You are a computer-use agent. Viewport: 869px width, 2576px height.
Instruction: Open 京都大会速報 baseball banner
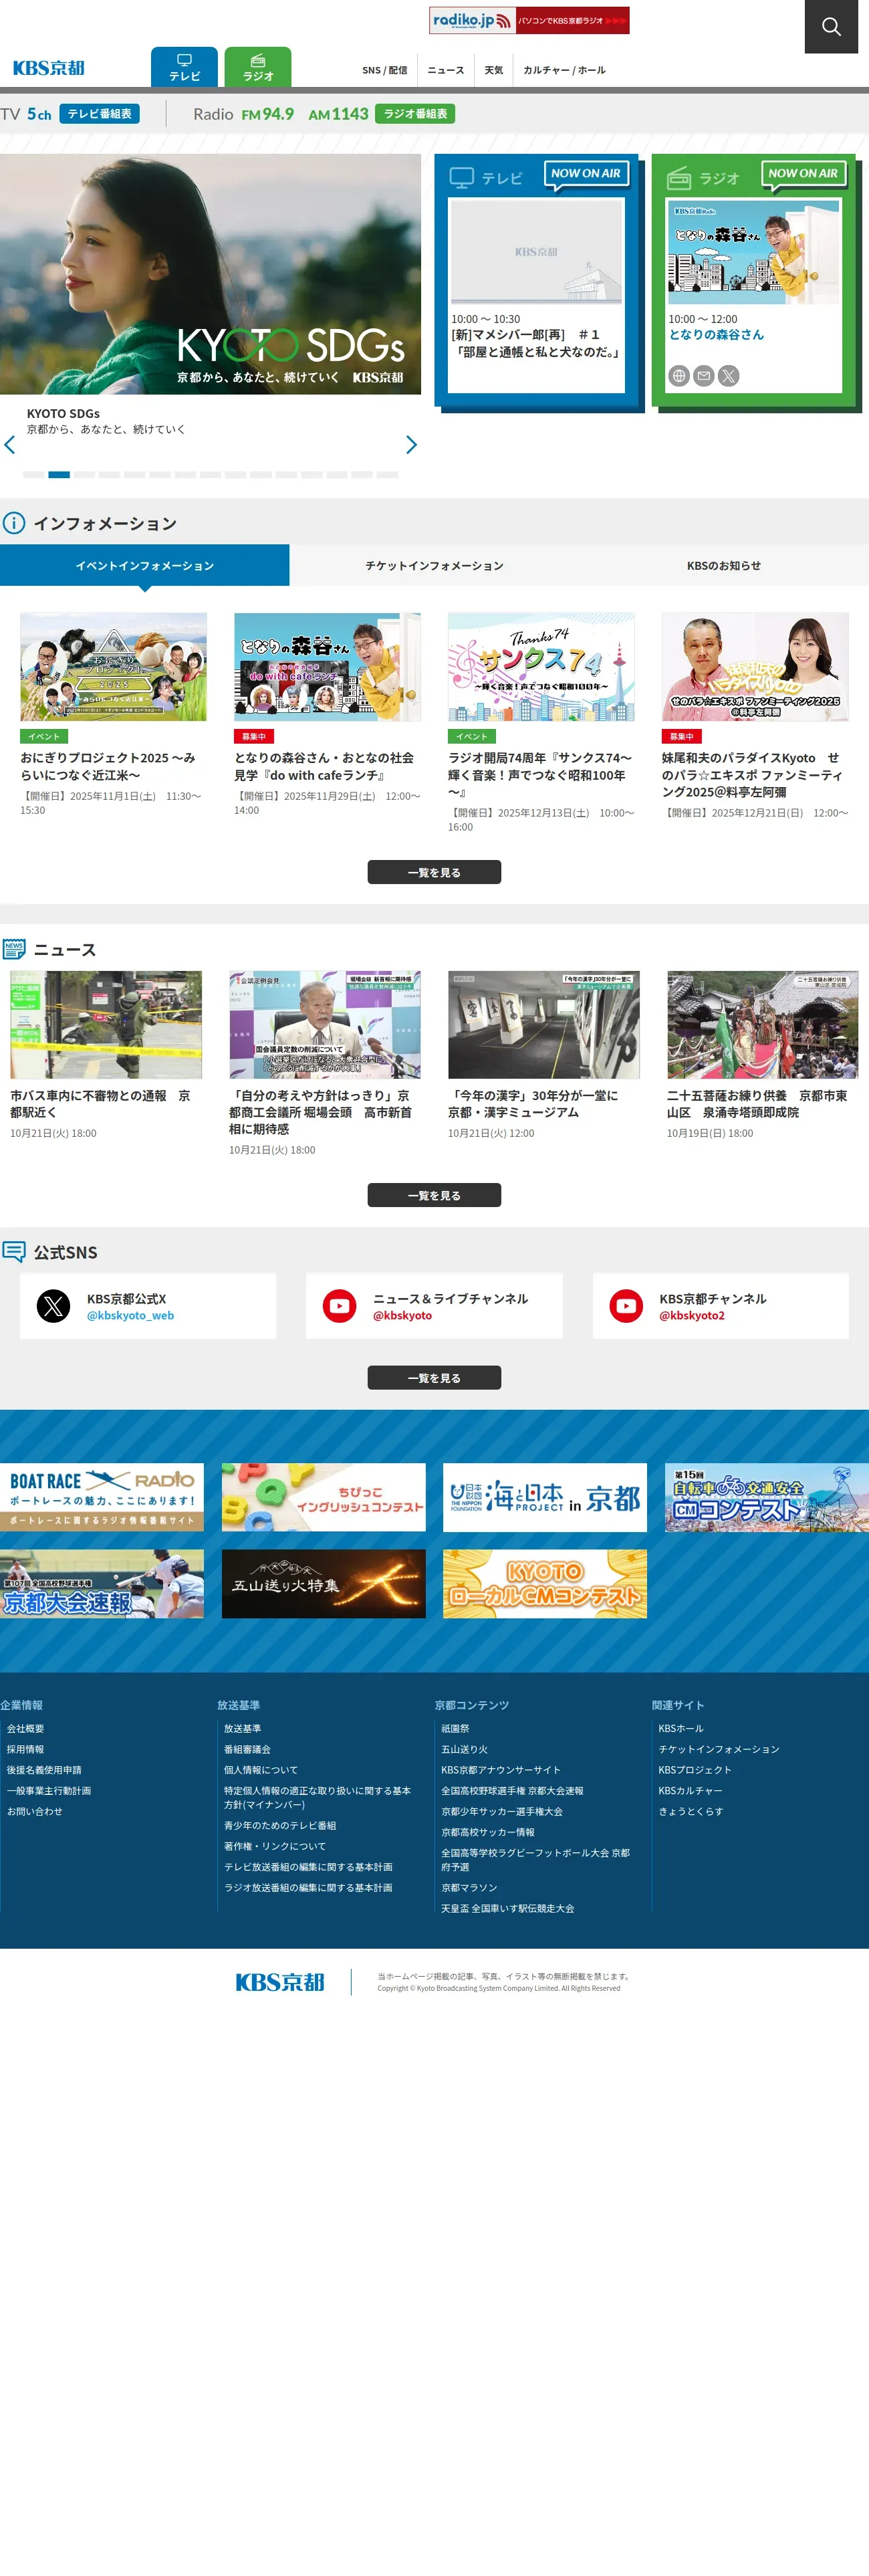(102, 1584)
